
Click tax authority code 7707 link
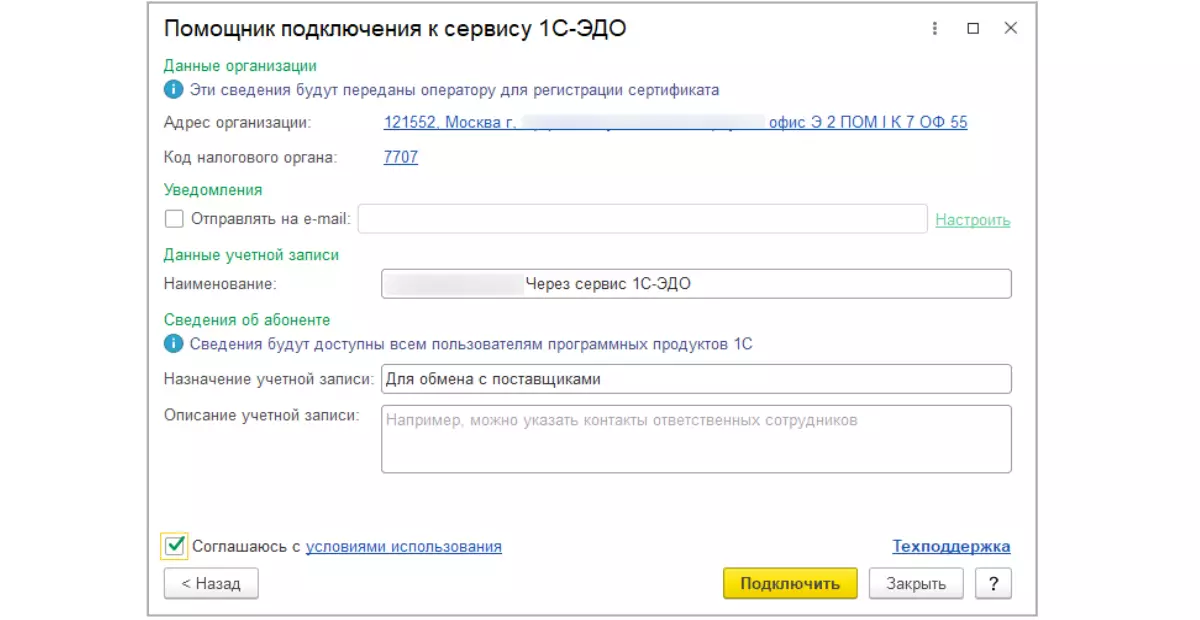[401, 157]
